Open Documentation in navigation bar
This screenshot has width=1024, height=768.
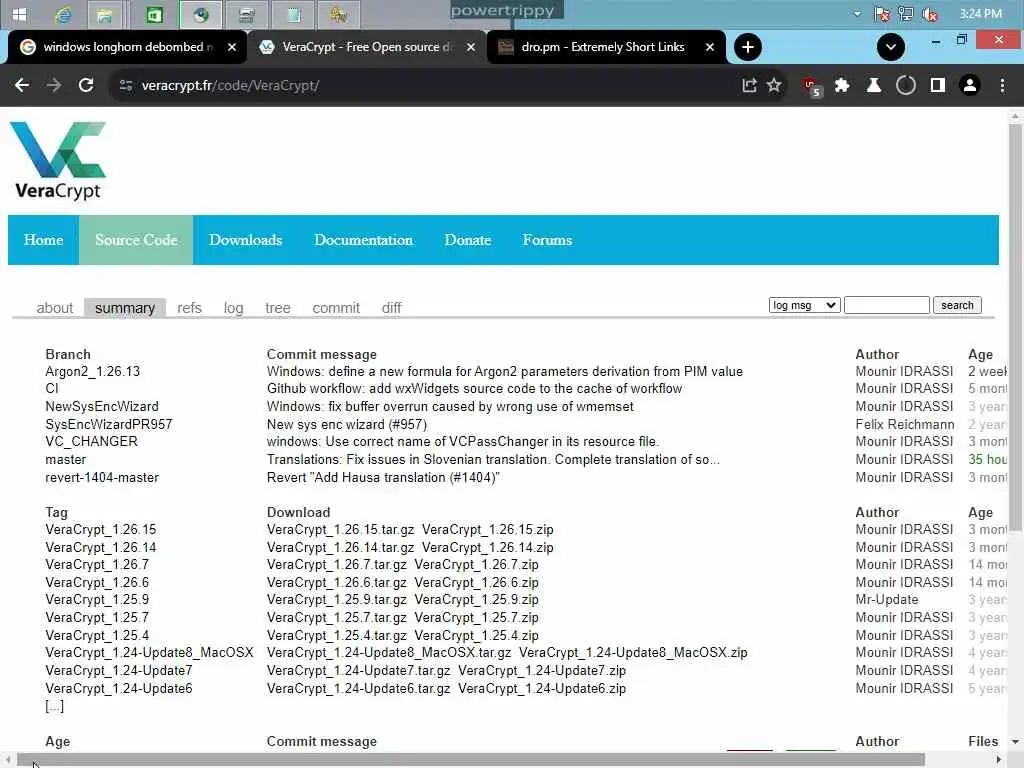point(364,240)
